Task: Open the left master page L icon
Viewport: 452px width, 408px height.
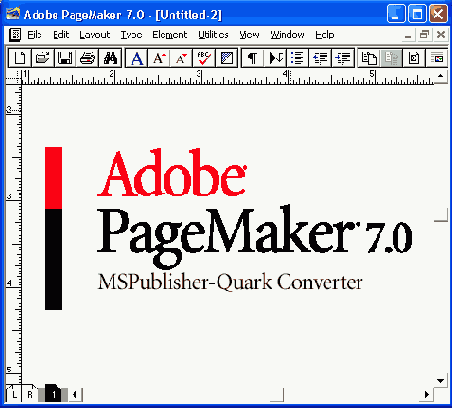Action: pyautogui.click(x=14, y=394)
